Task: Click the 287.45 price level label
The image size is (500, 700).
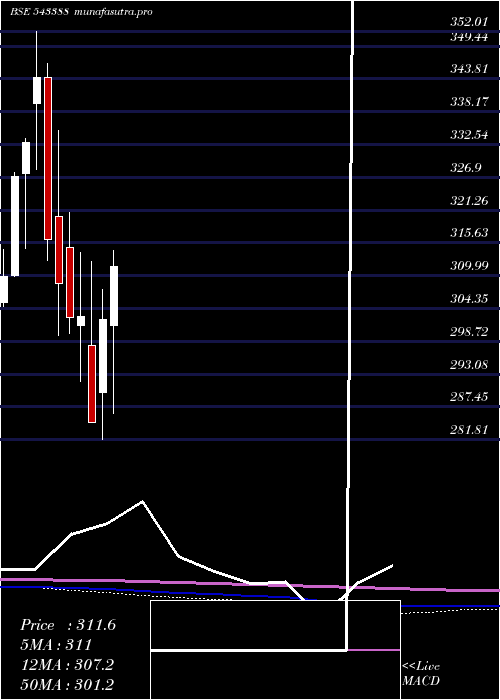Action: click(469, 397)
